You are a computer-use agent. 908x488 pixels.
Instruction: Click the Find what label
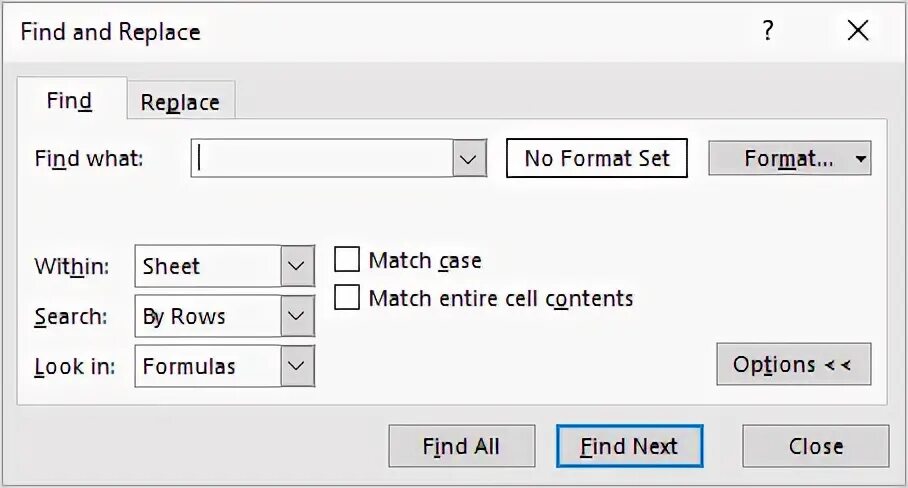click(89, 158)
